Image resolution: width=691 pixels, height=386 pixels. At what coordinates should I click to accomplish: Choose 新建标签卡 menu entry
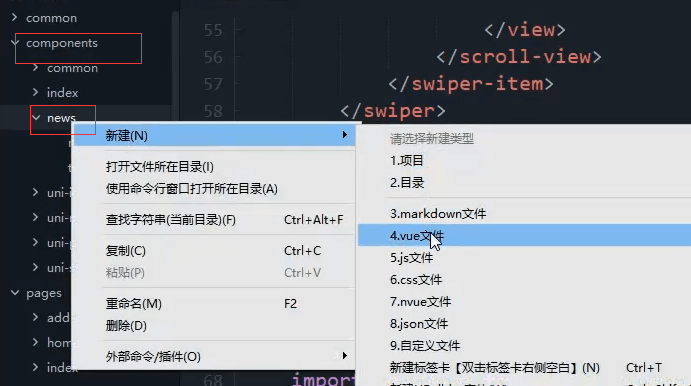click(x=494, y=368)
